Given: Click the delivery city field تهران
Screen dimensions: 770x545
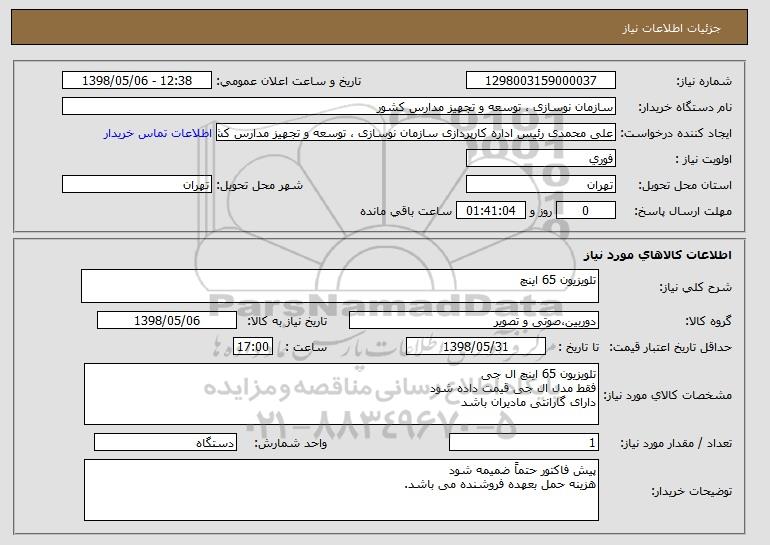Looking at the screenshot, I should 137,185.
